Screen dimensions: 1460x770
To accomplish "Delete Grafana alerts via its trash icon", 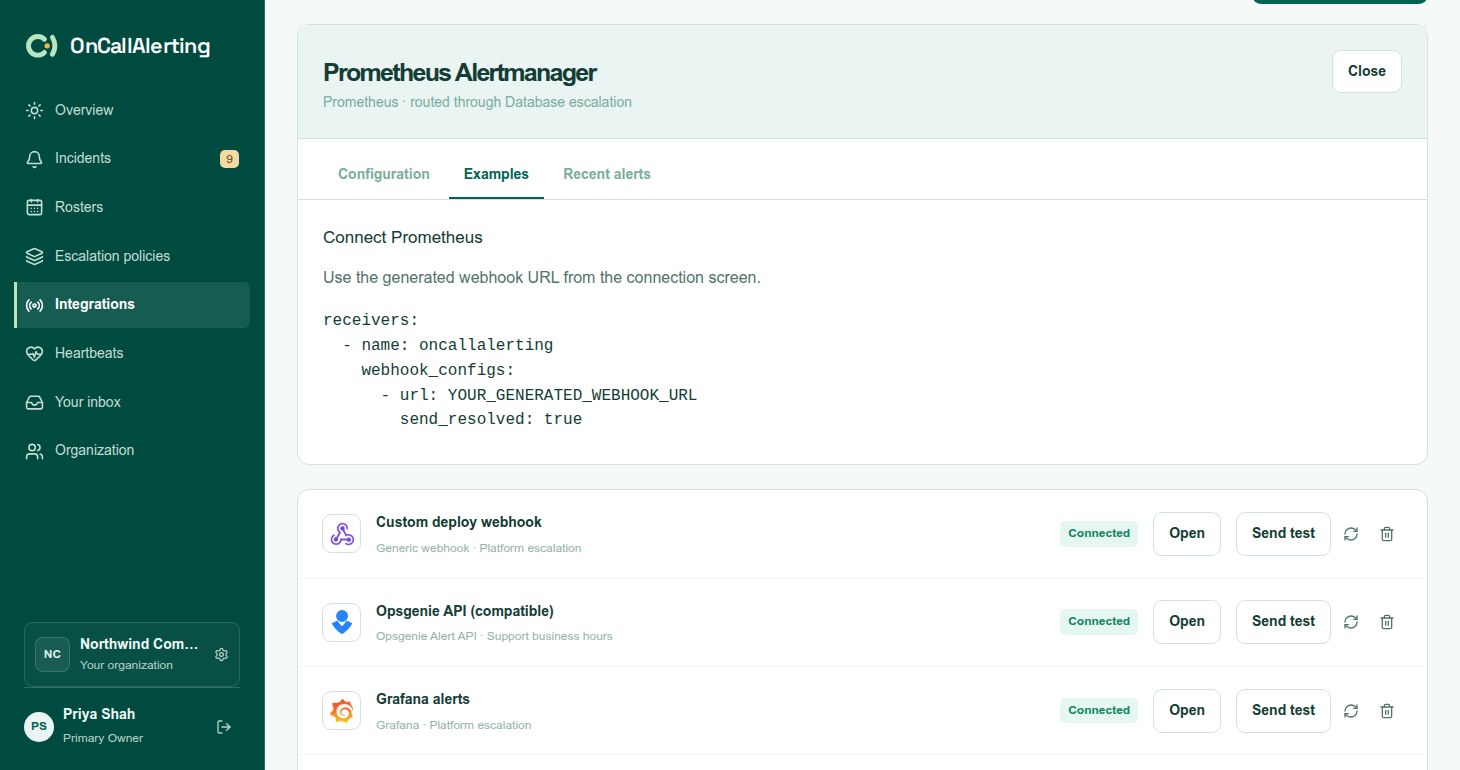I will click(1387, 711).
